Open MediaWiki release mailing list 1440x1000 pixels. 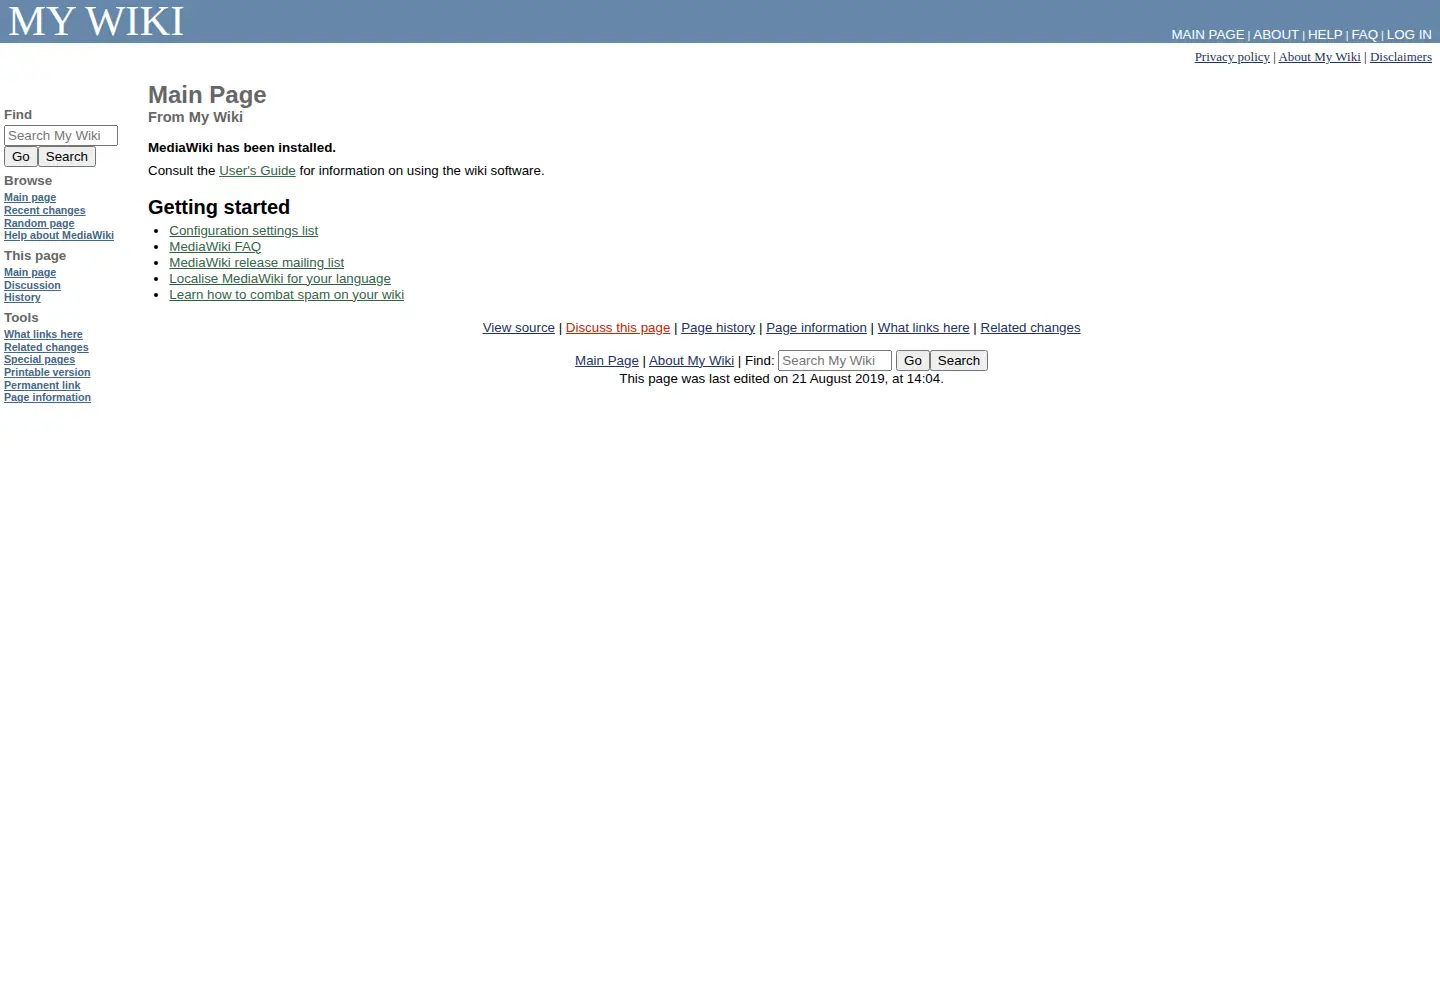tap(256, 263)
